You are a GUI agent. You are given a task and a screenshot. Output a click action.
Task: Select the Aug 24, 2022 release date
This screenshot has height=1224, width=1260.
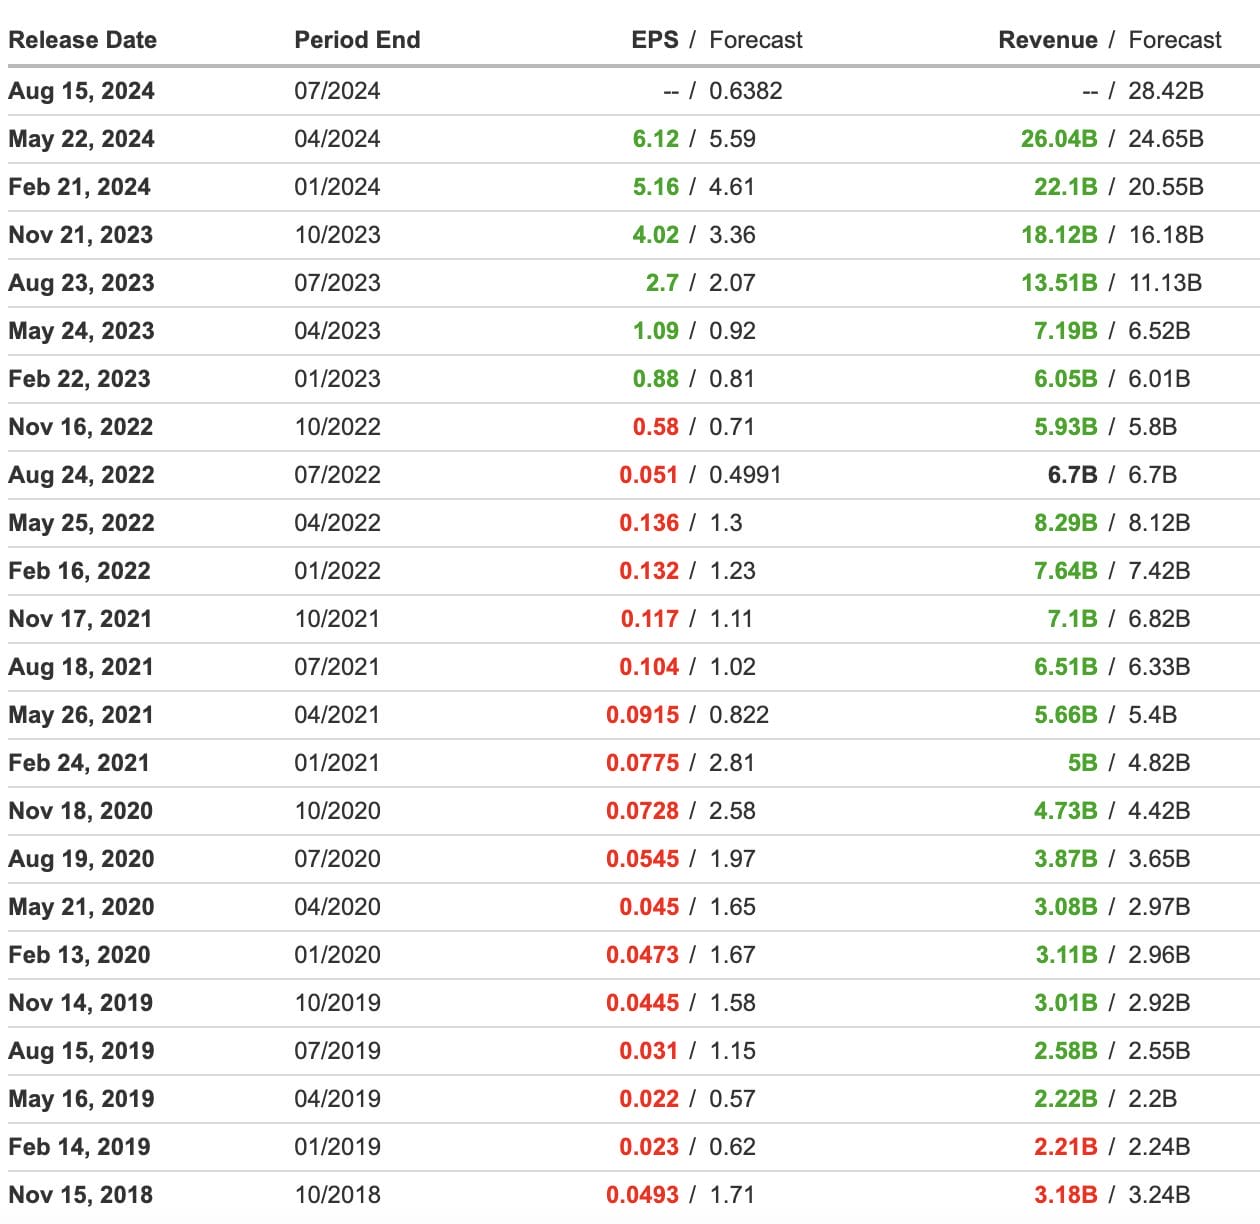81,475
